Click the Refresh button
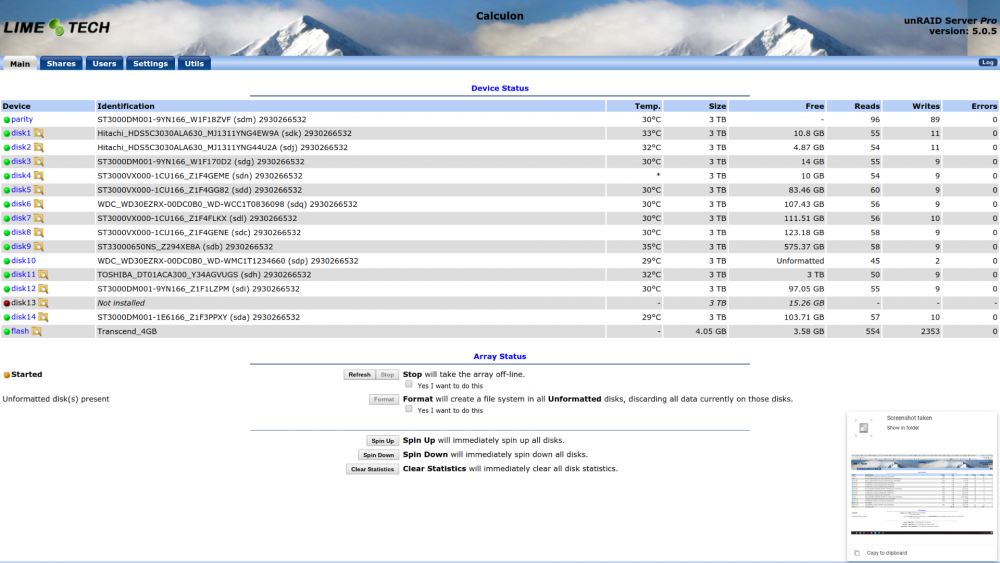The width and height of the screenshot is (1000, 563). click(359, 375)
